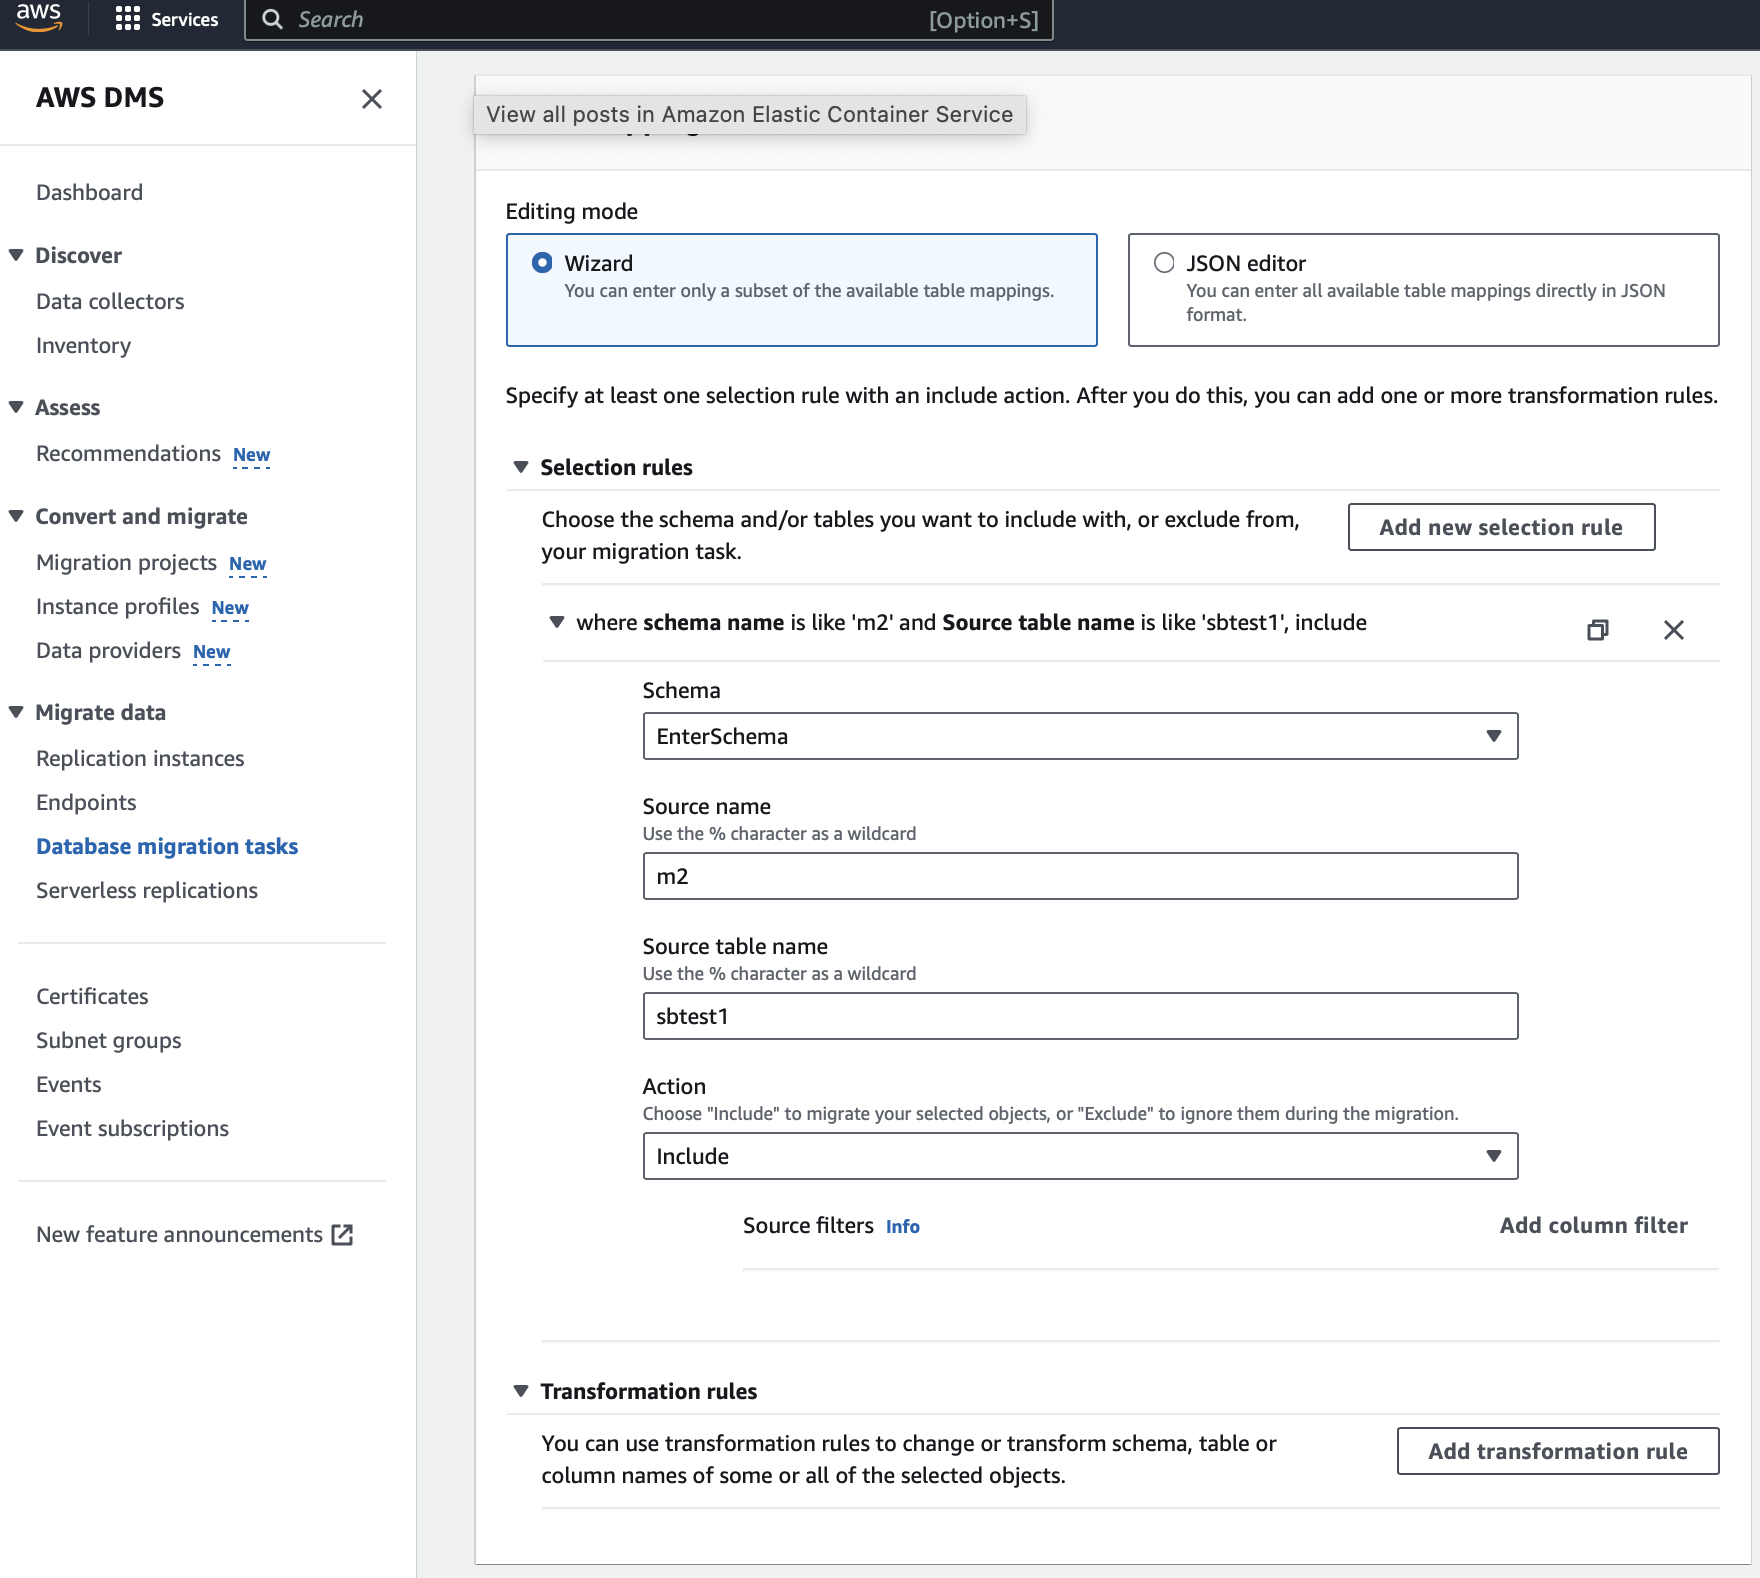Open Instance profiles page
Screen dimensions: 1760x1578
118,606
